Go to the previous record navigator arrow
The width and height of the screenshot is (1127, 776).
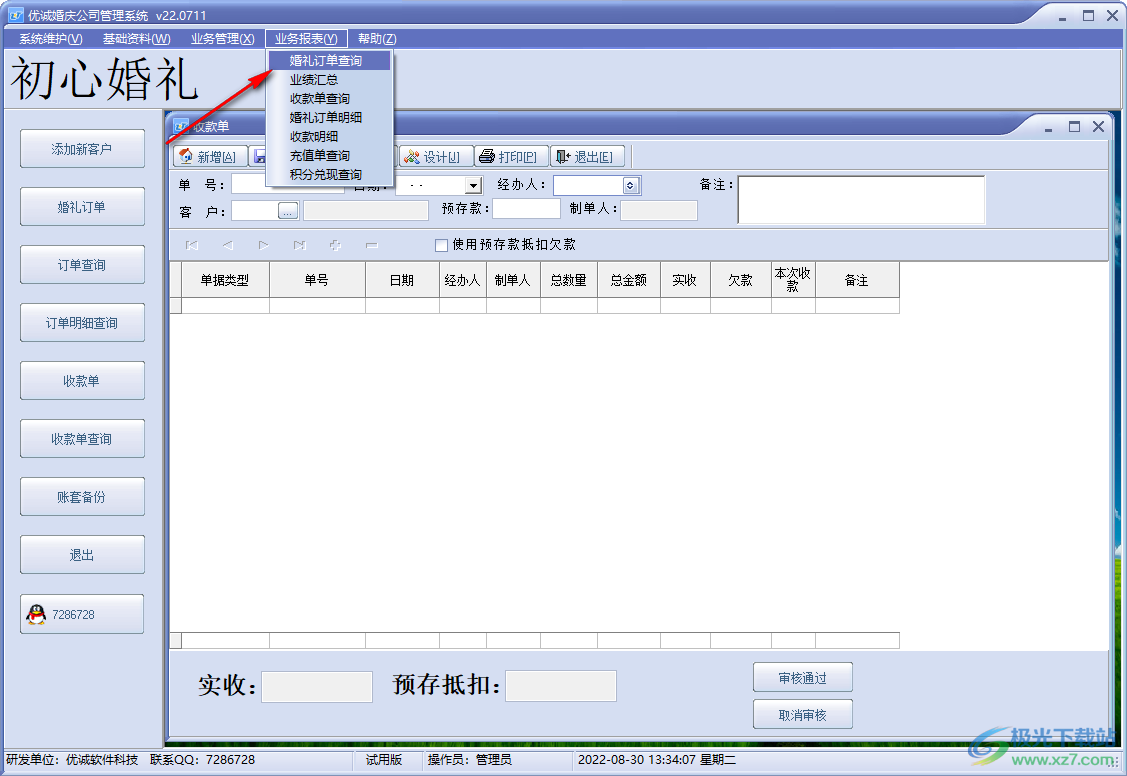pyautogui.click(x=228, y=246)
